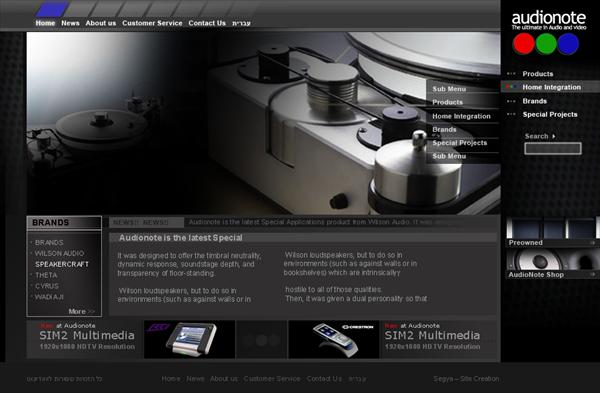The image size is (600, 393).
Task: Click the Search arrow label
Action: 540,136
